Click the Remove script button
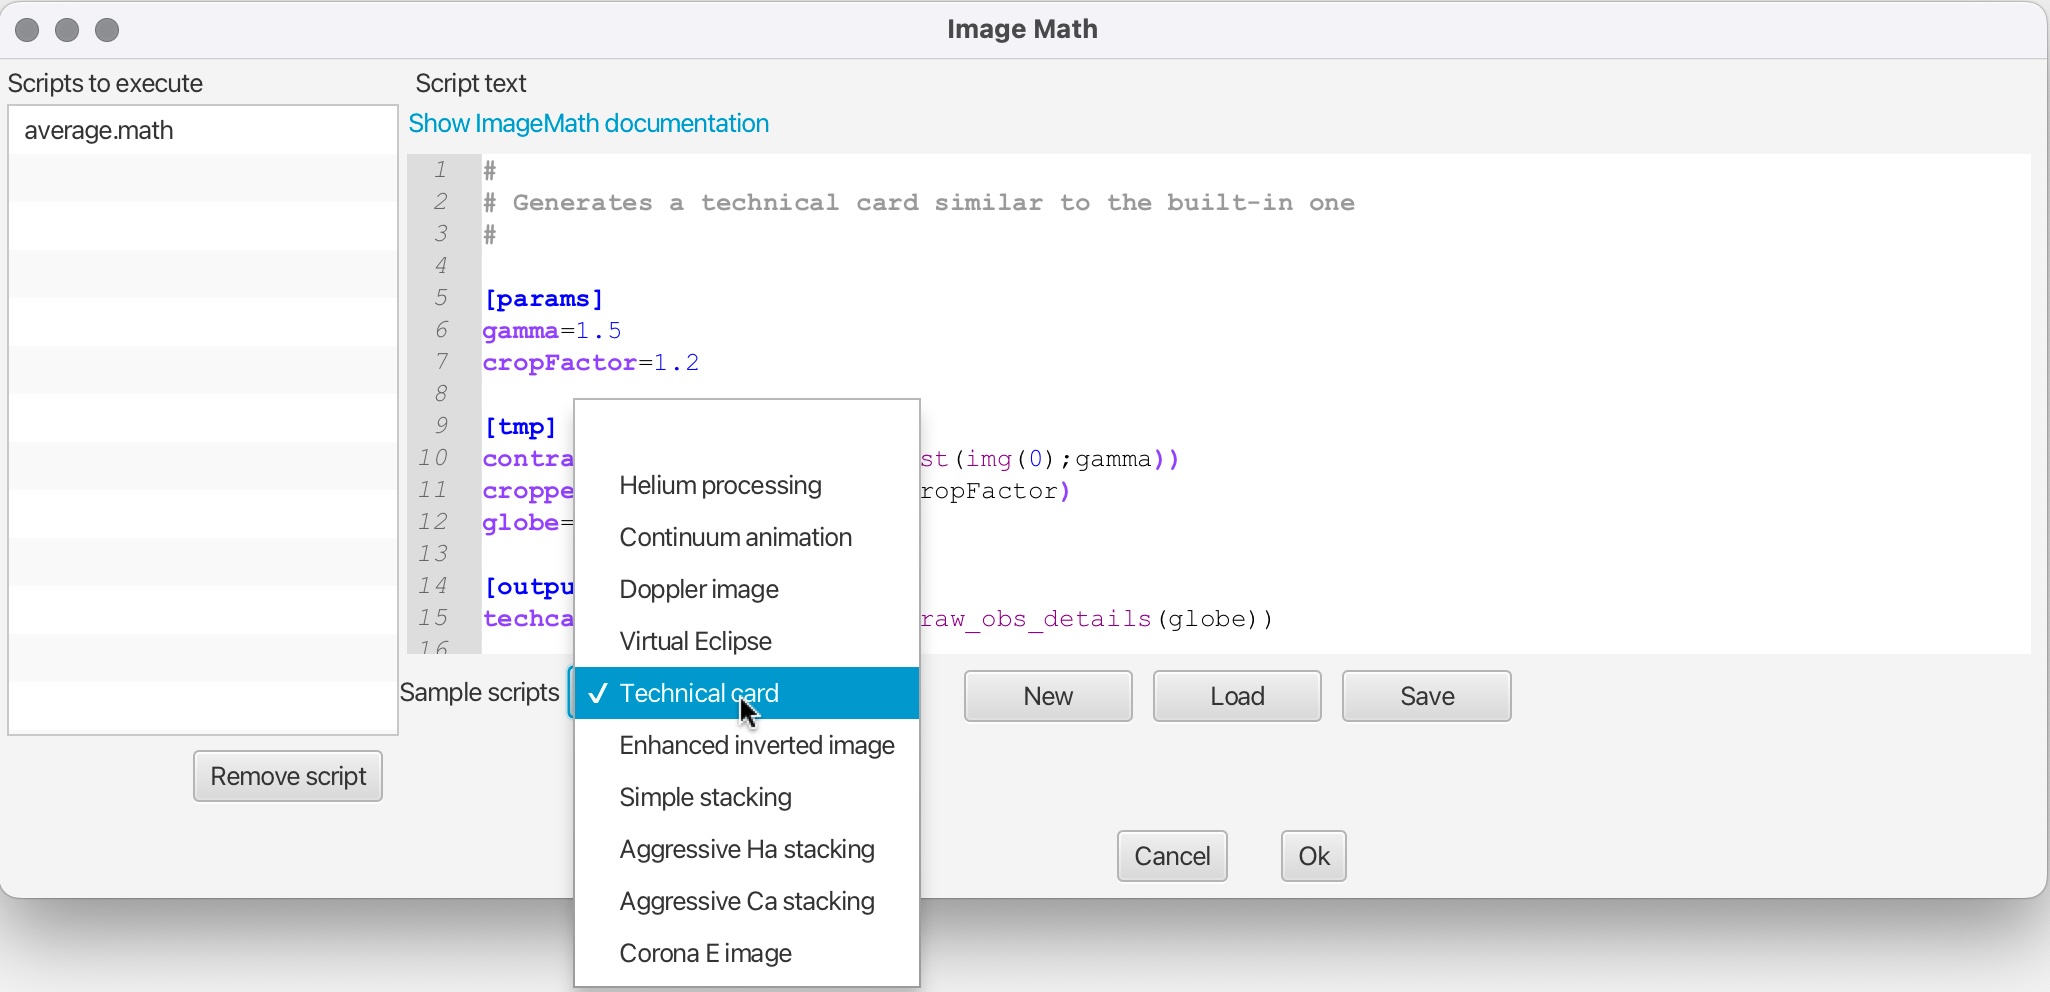This screenshot has height=992, width=2050. coord(288,776)
